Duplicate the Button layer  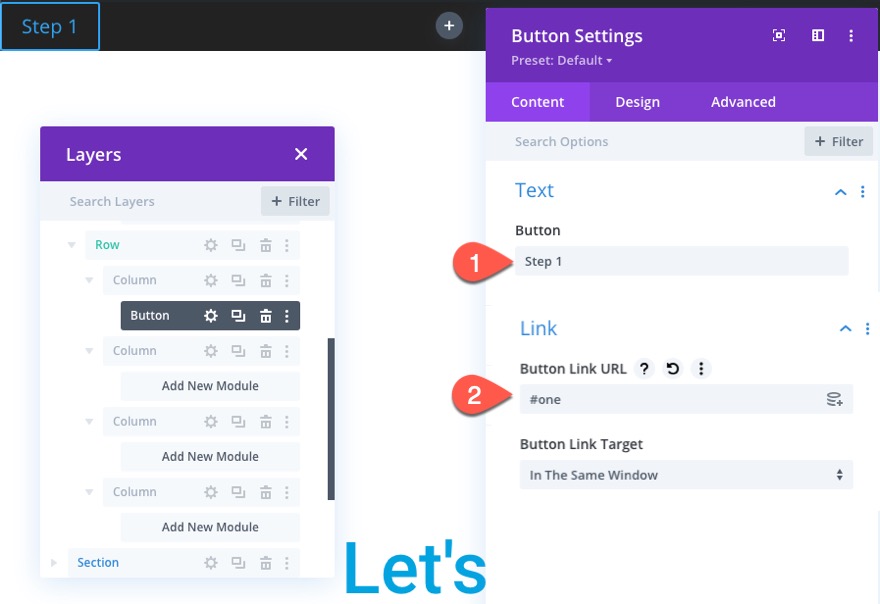(238, 316)
